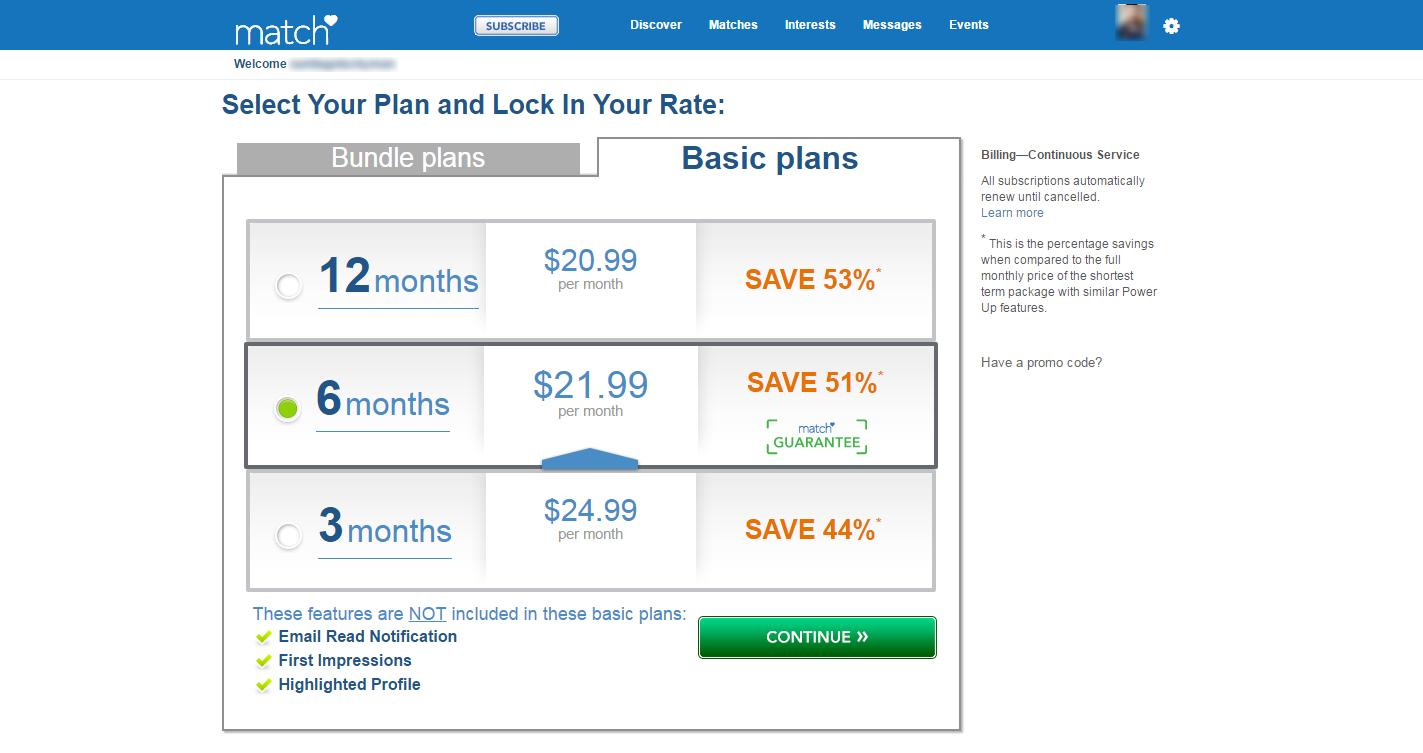Click the checkmark beside Highlighted Profile
Image resolution: width=1423 pixels, height=753 pixels.
click(x=263, y=684)
